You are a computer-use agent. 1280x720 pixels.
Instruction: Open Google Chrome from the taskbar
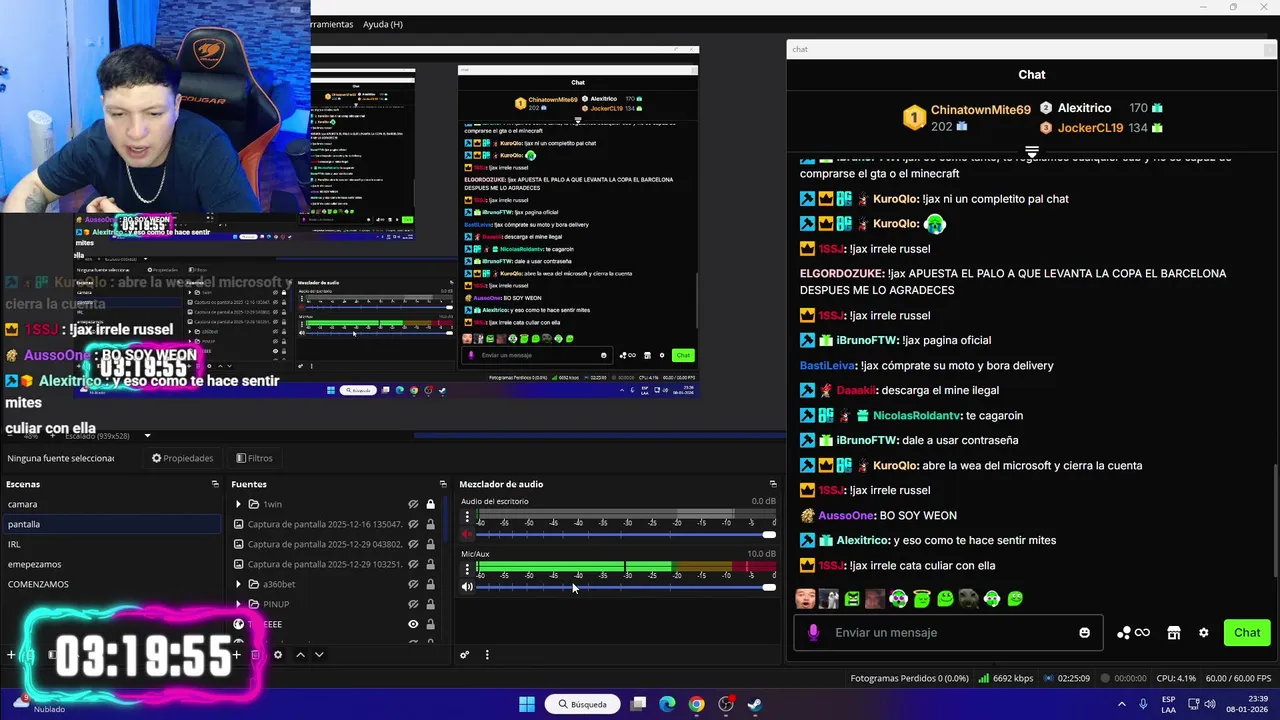[697, 704]
